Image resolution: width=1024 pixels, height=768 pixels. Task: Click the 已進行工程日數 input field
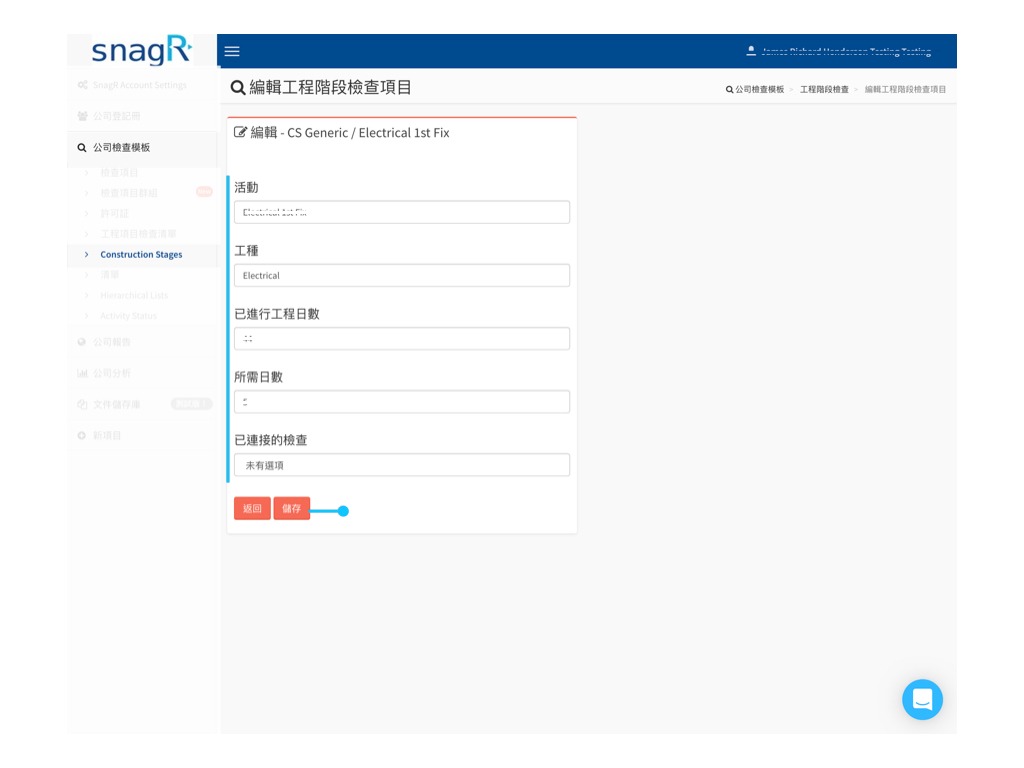[x=402, y=338]
